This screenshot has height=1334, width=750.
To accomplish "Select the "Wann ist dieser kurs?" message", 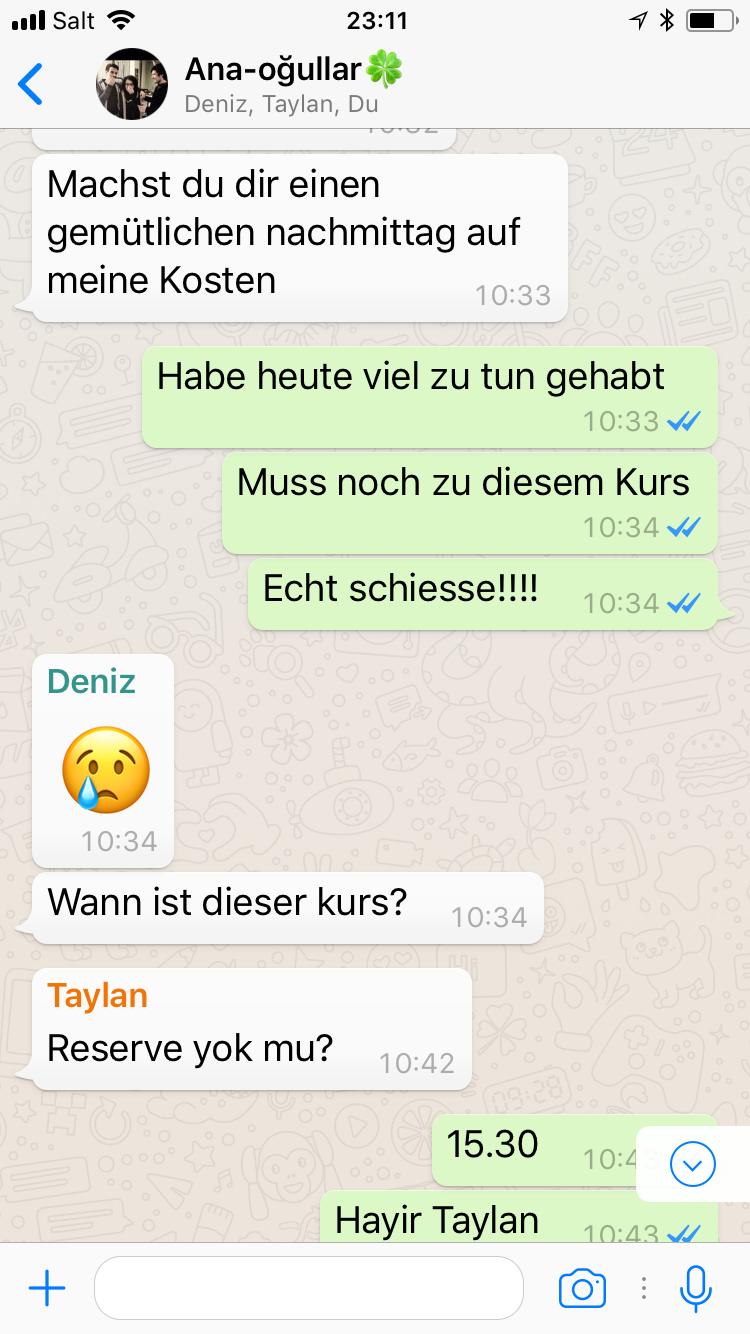I will pos(288,908).
